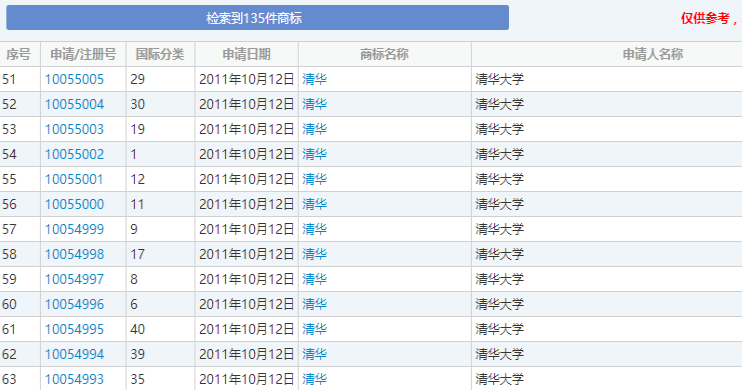742x390 pixels.
Task: Click date 2011年10月12日 in row 62
Action: coord(247,355)
